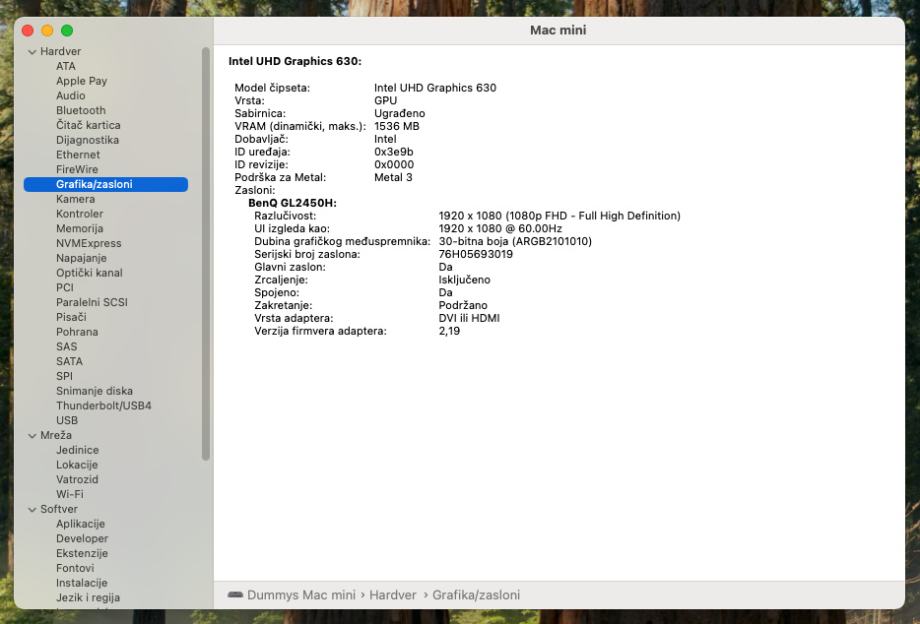Select Thunderbolt/USB4 in the sidebar
This screenshot has width=920, height=624.
click(x=103, y=405)
